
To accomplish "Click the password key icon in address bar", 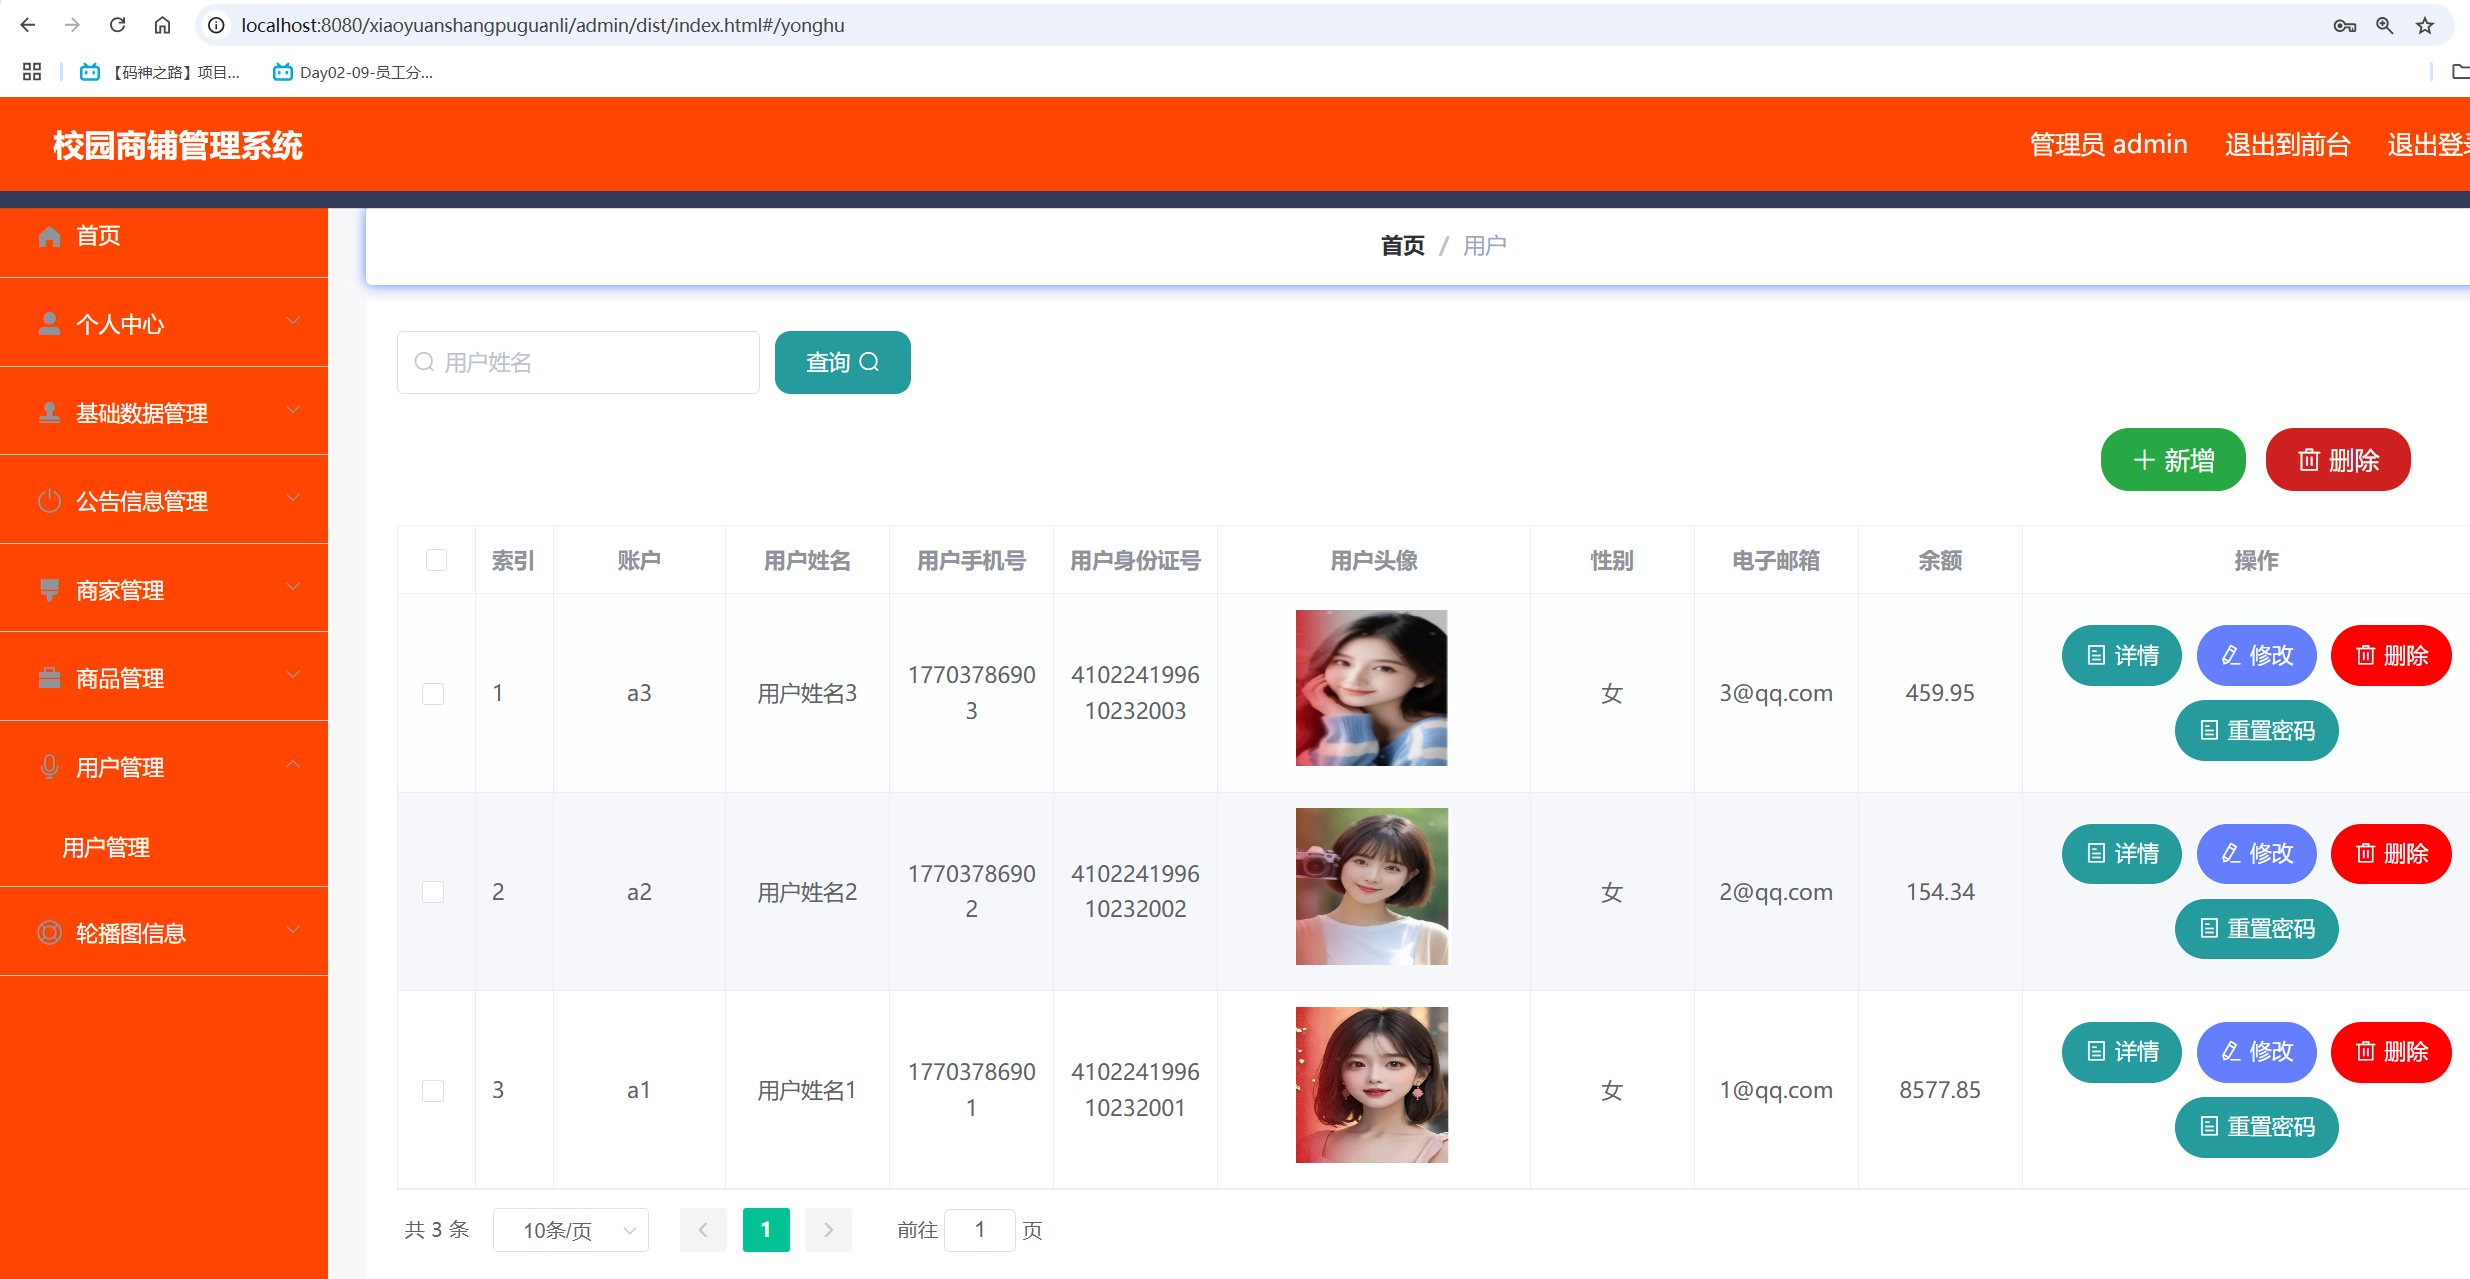I will coord(2344,25).
